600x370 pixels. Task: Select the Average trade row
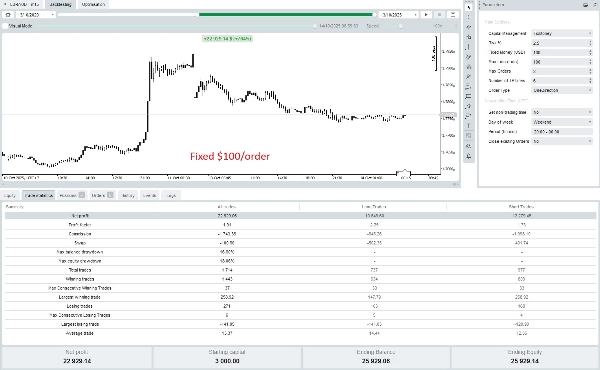[300, 333]
